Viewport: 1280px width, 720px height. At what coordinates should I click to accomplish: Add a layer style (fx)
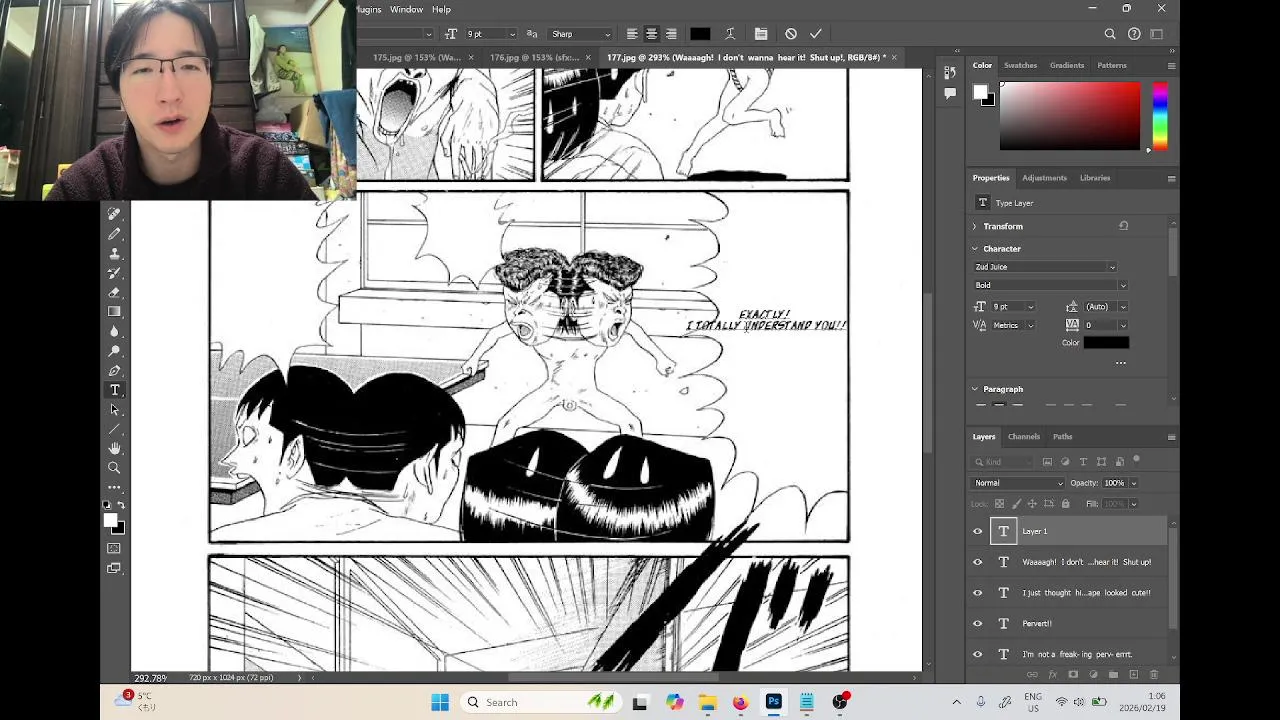(x=1052, y=675)
